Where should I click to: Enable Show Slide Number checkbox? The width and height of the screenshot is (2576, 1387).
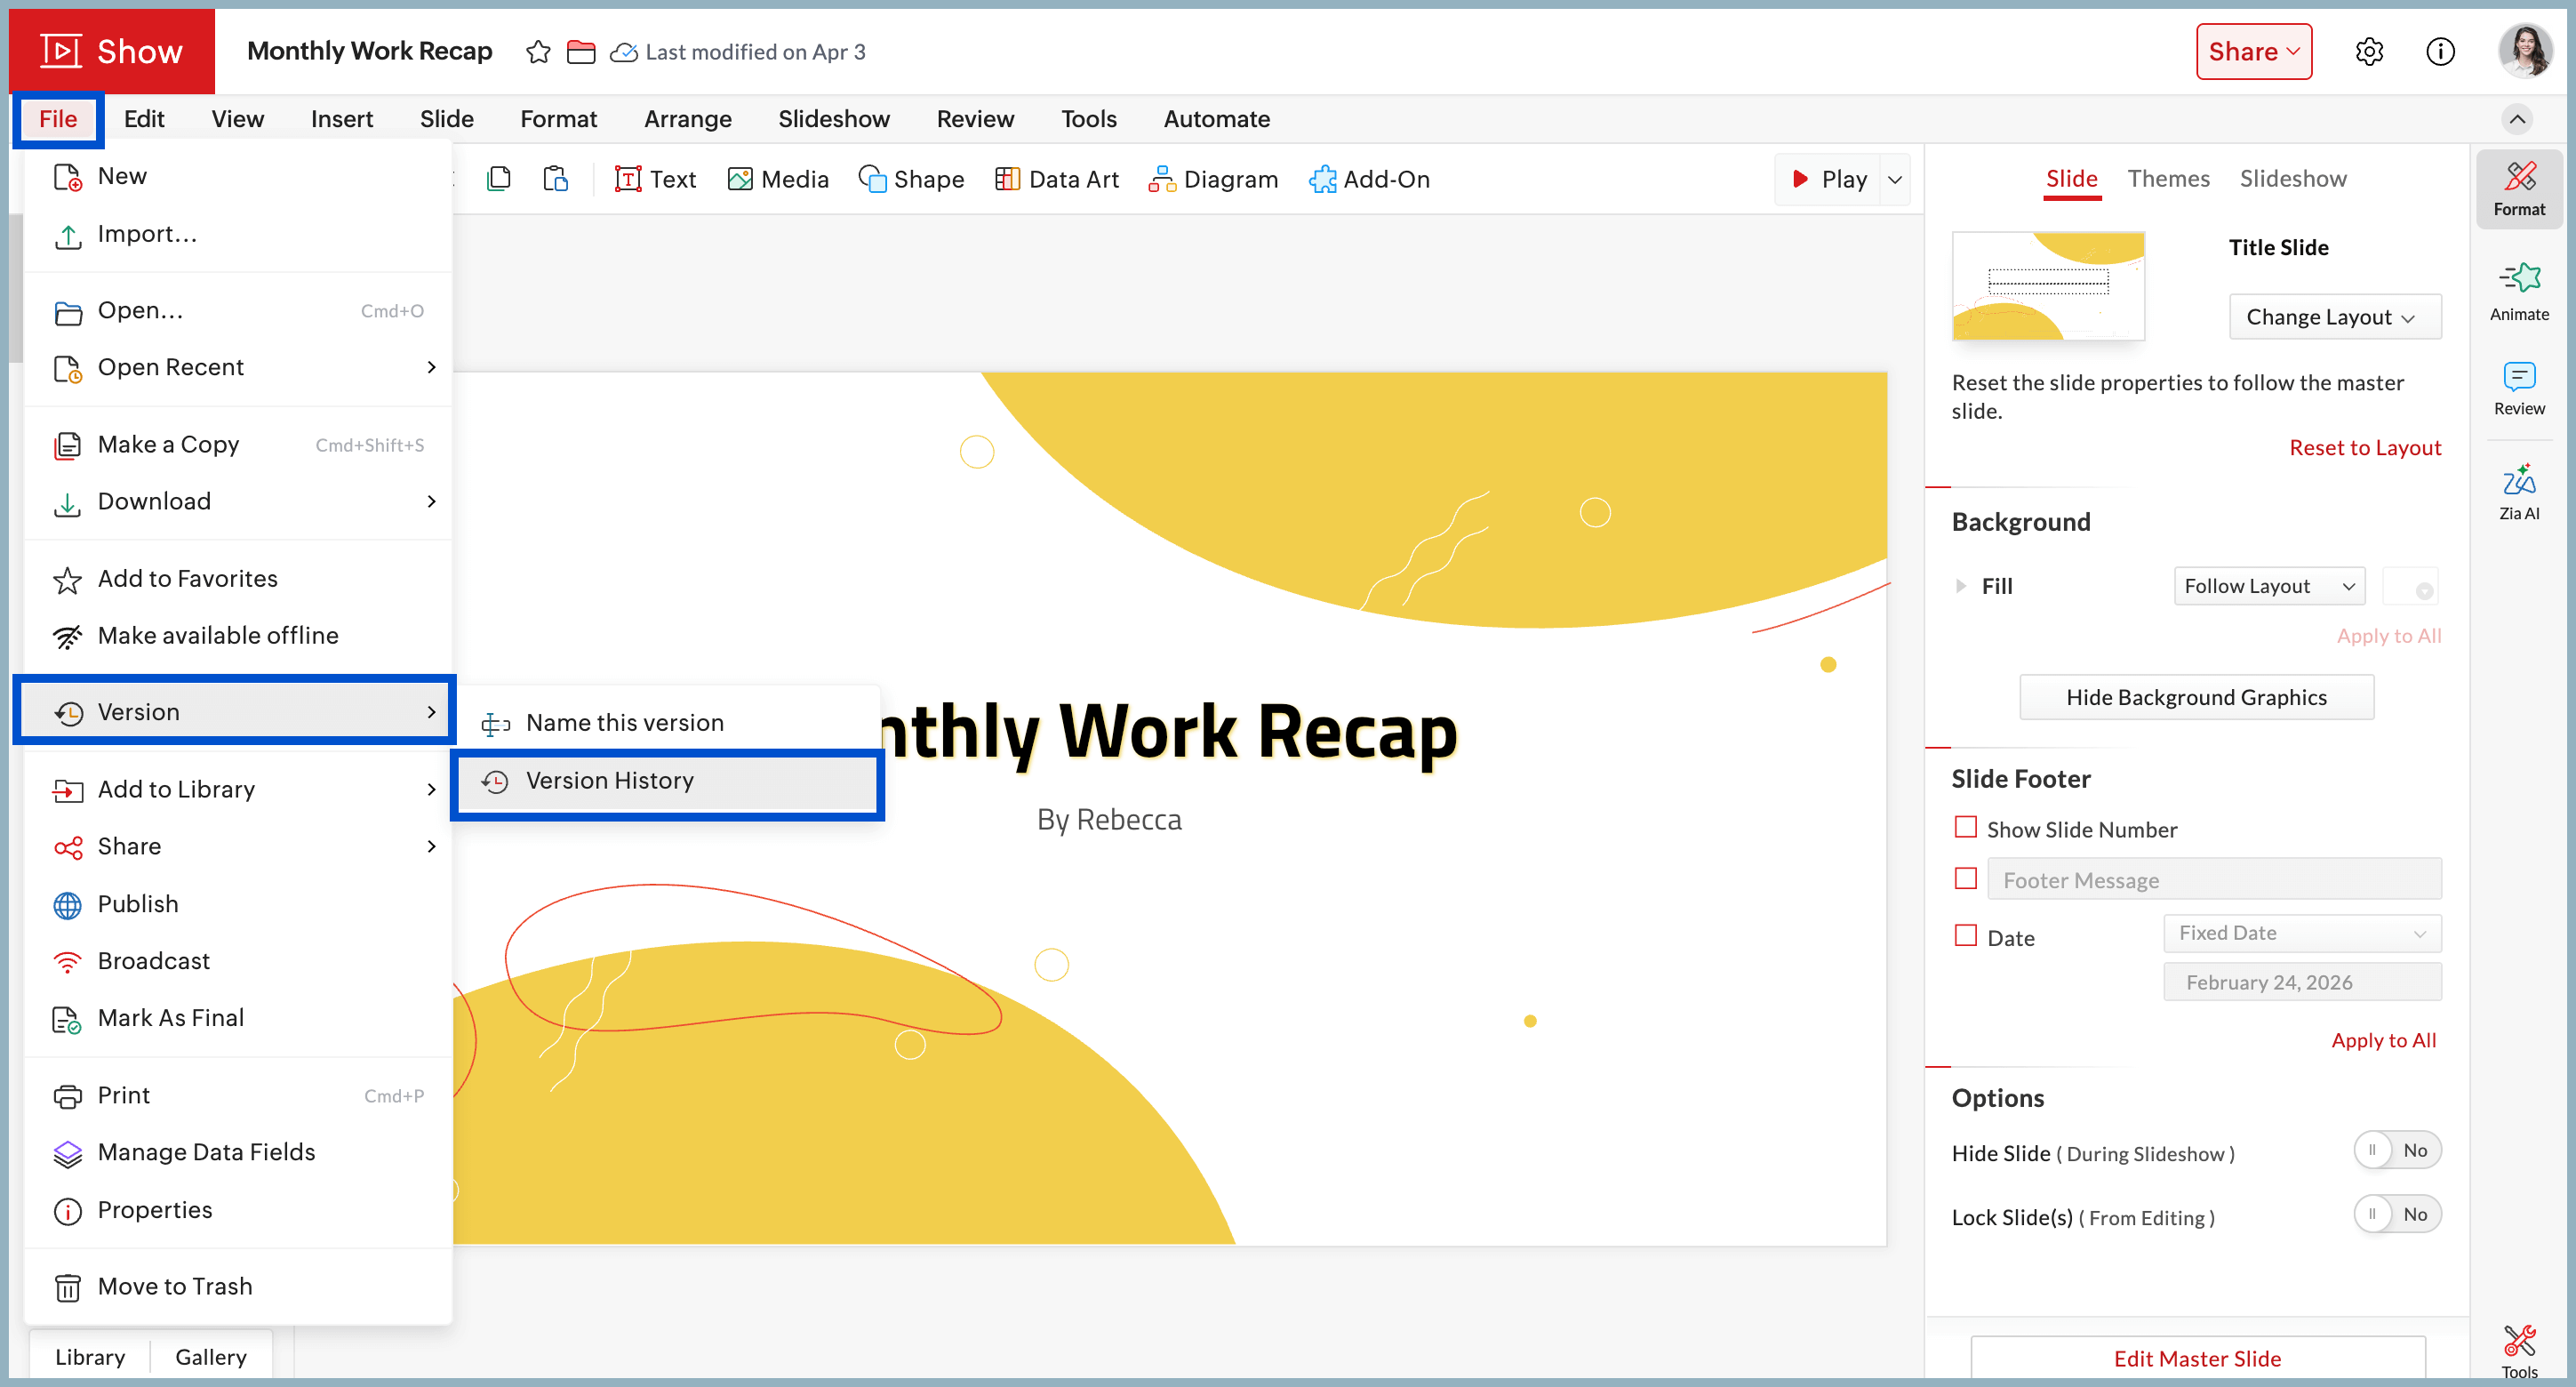pyautogui.click(x=1965, y=827)
